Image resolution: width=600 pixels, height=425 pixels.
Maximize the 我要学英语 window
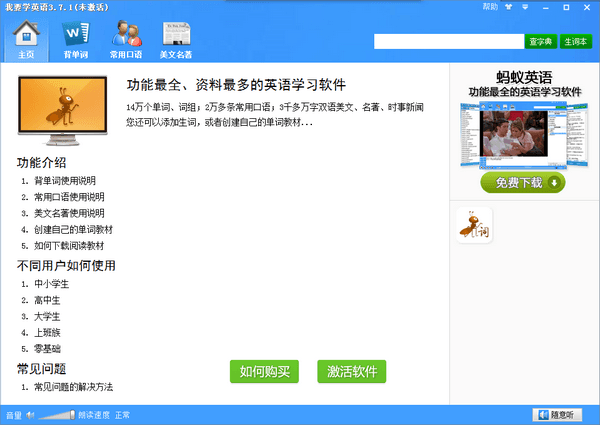pyautogui.click(x=566, y=7)
